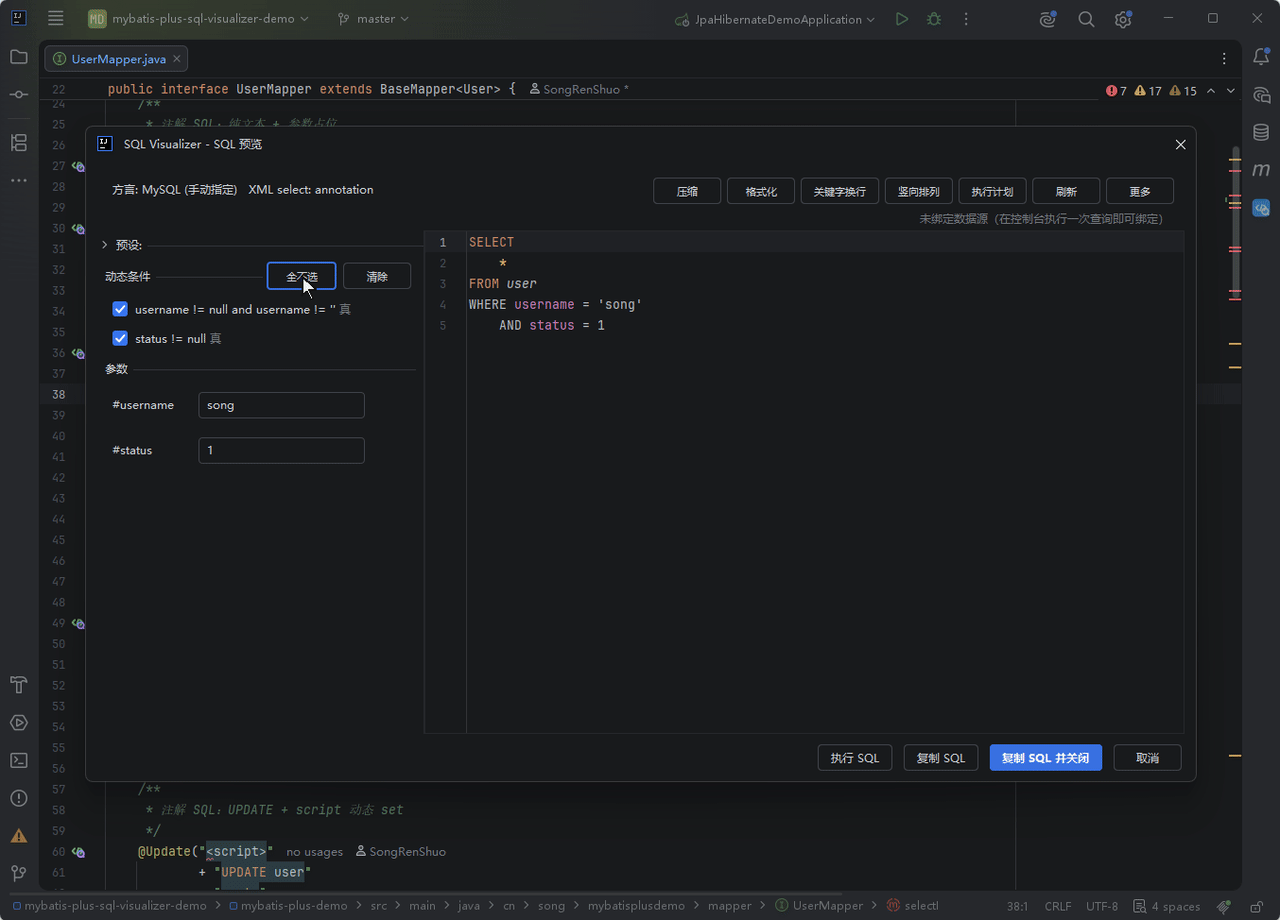Open IDE settings gear icon
The width and height of the screenshot is (1280, 920).
(x=1123, y=19)
